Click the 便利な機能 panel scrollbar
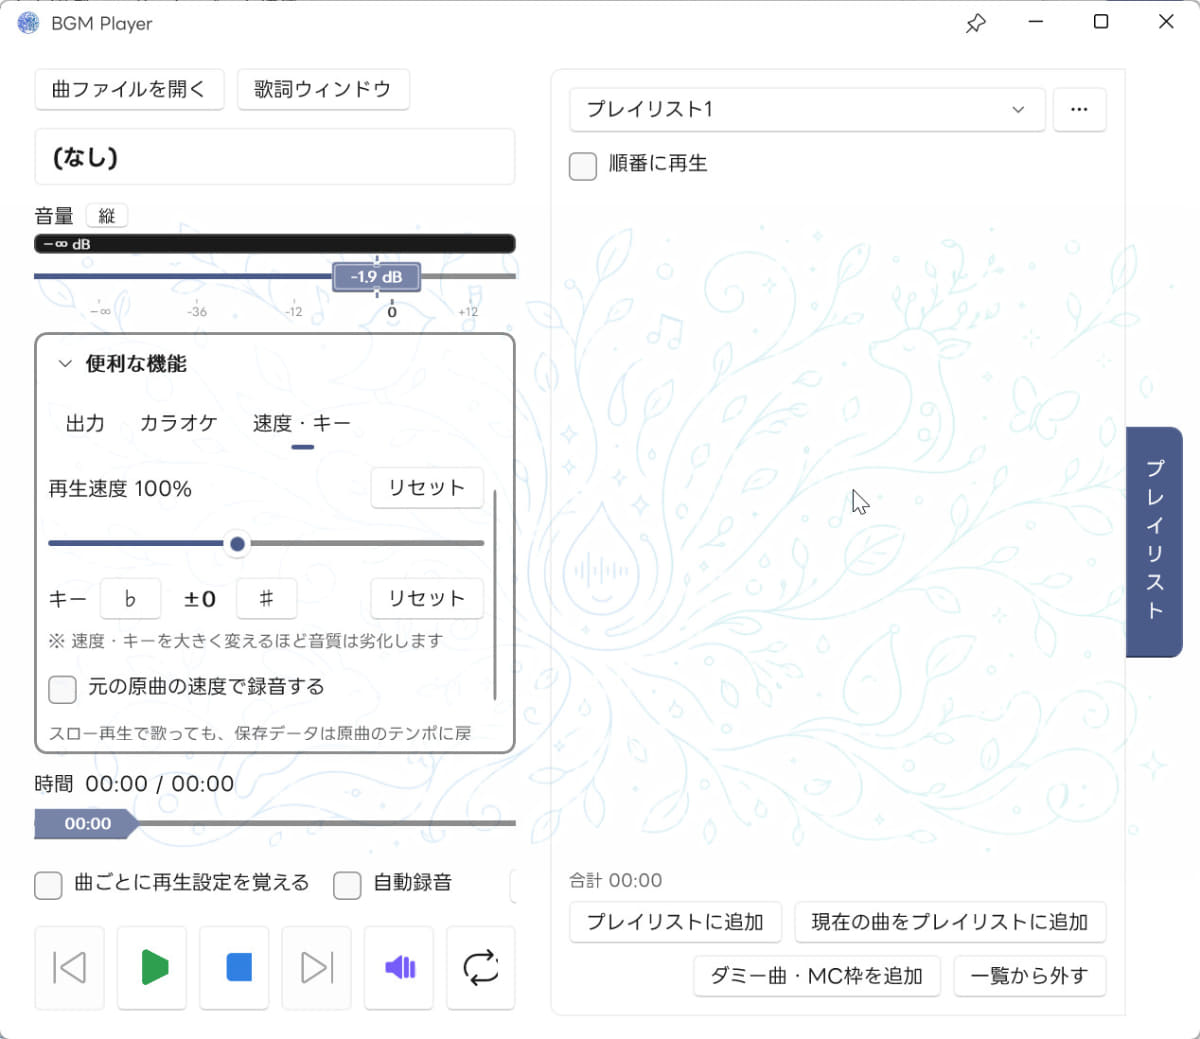The width and height of the screenshot is (1200, 1039). point(495,595)
